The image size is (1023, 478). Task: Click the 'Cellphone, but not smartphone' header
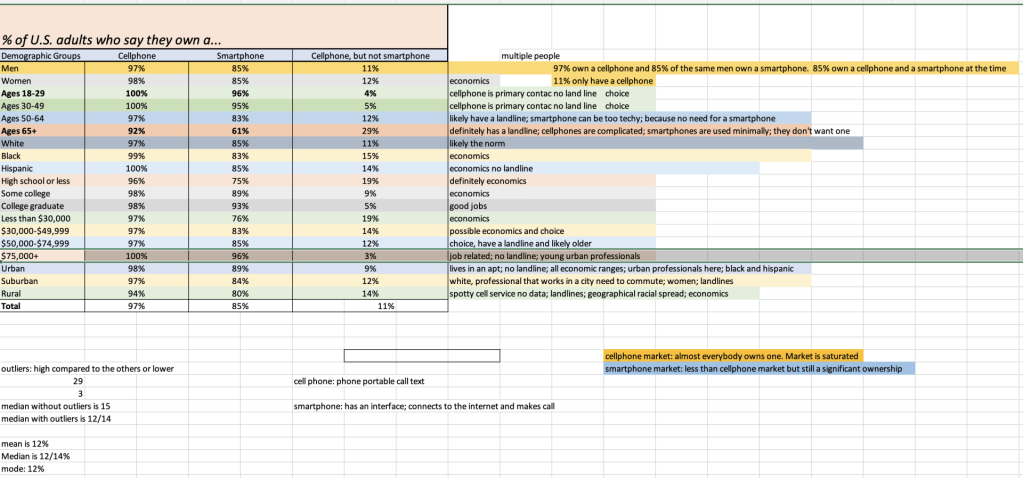point(370,56)
